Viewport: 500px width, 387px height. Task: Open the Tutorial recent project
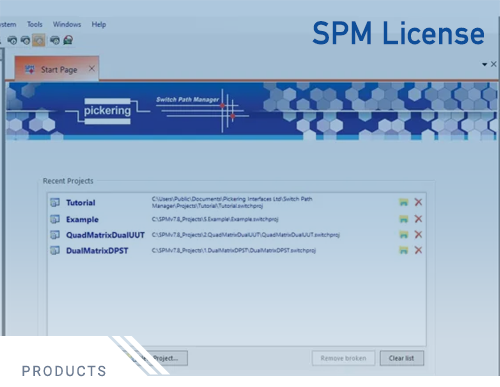tap(81, 202)
